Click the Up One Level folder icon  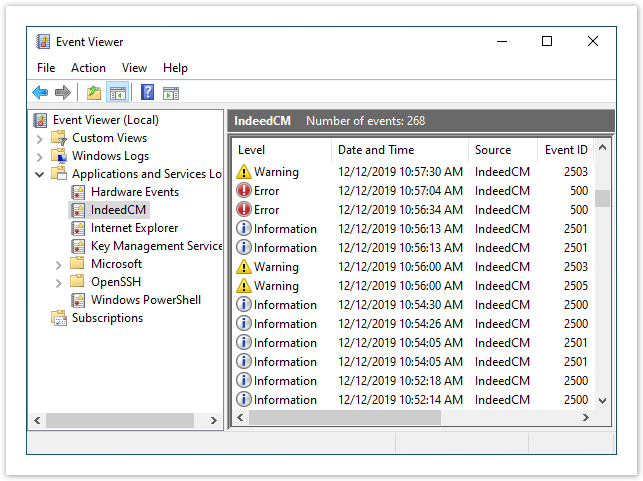click(93, 93)
